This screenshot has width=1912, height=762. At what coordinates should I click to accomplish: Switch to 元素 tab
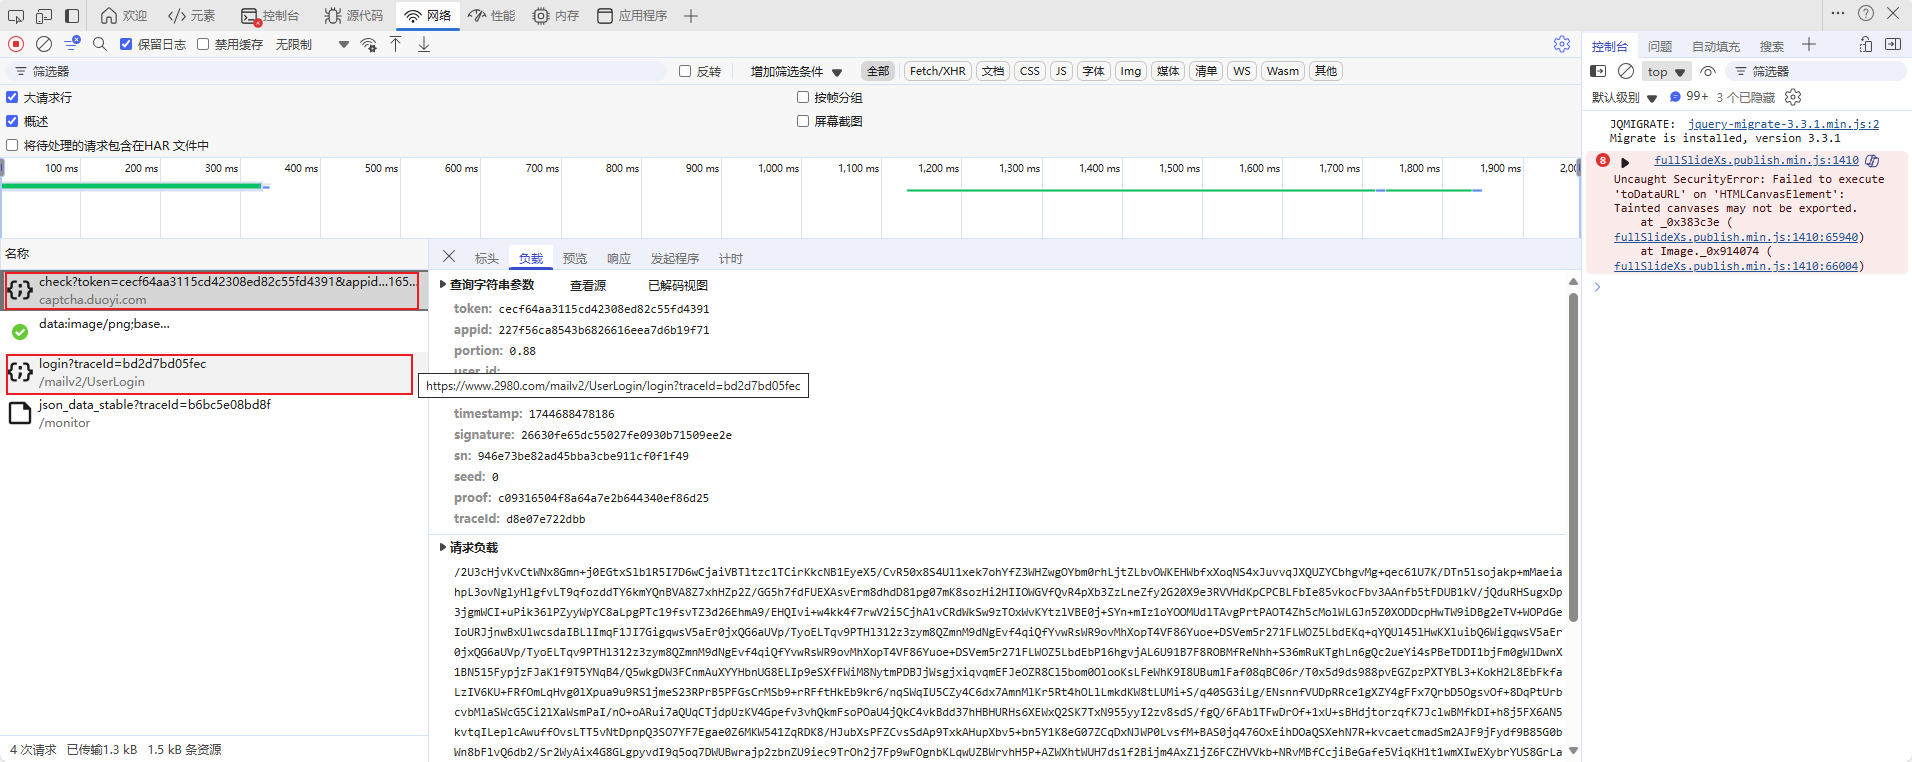coord(192,16)
